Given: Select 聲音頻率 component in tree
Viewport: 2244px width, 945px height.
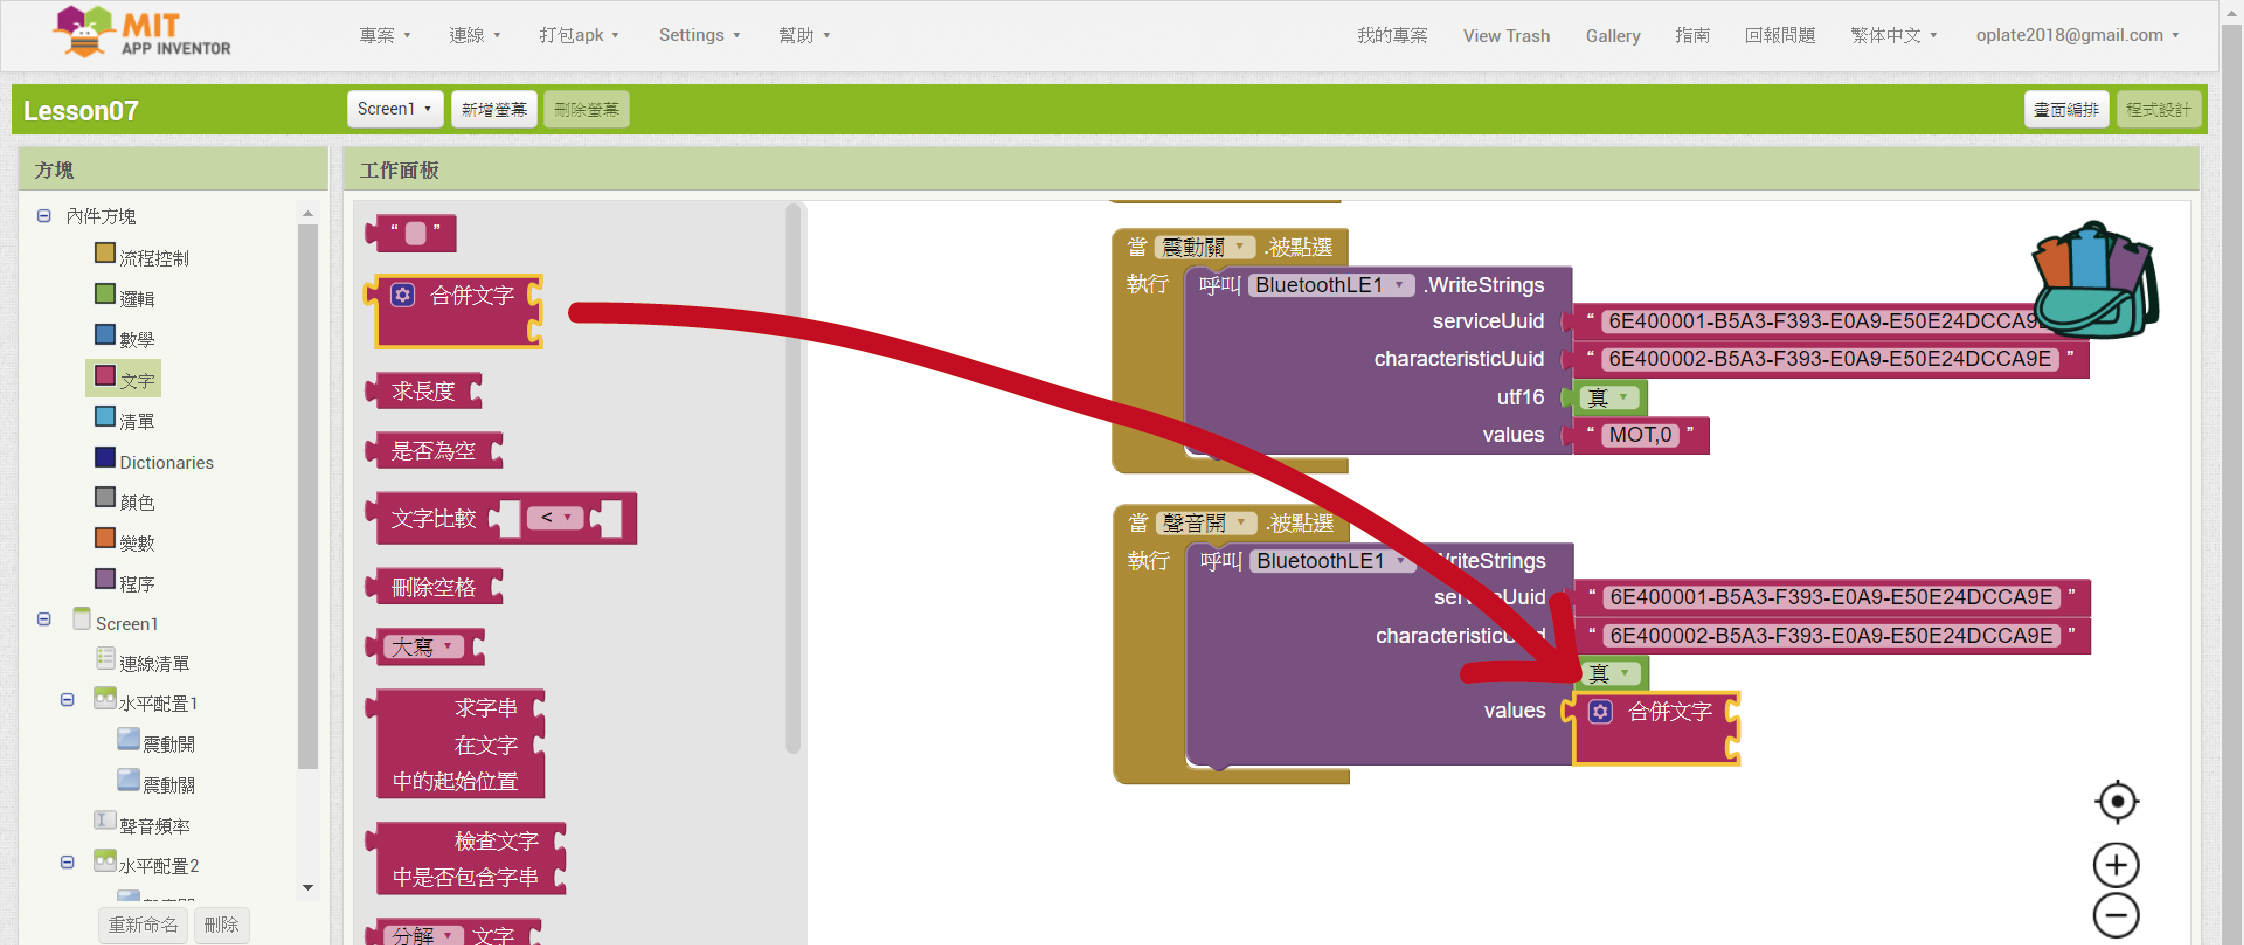Looking at the screenshot, I should tap(154, 826).
